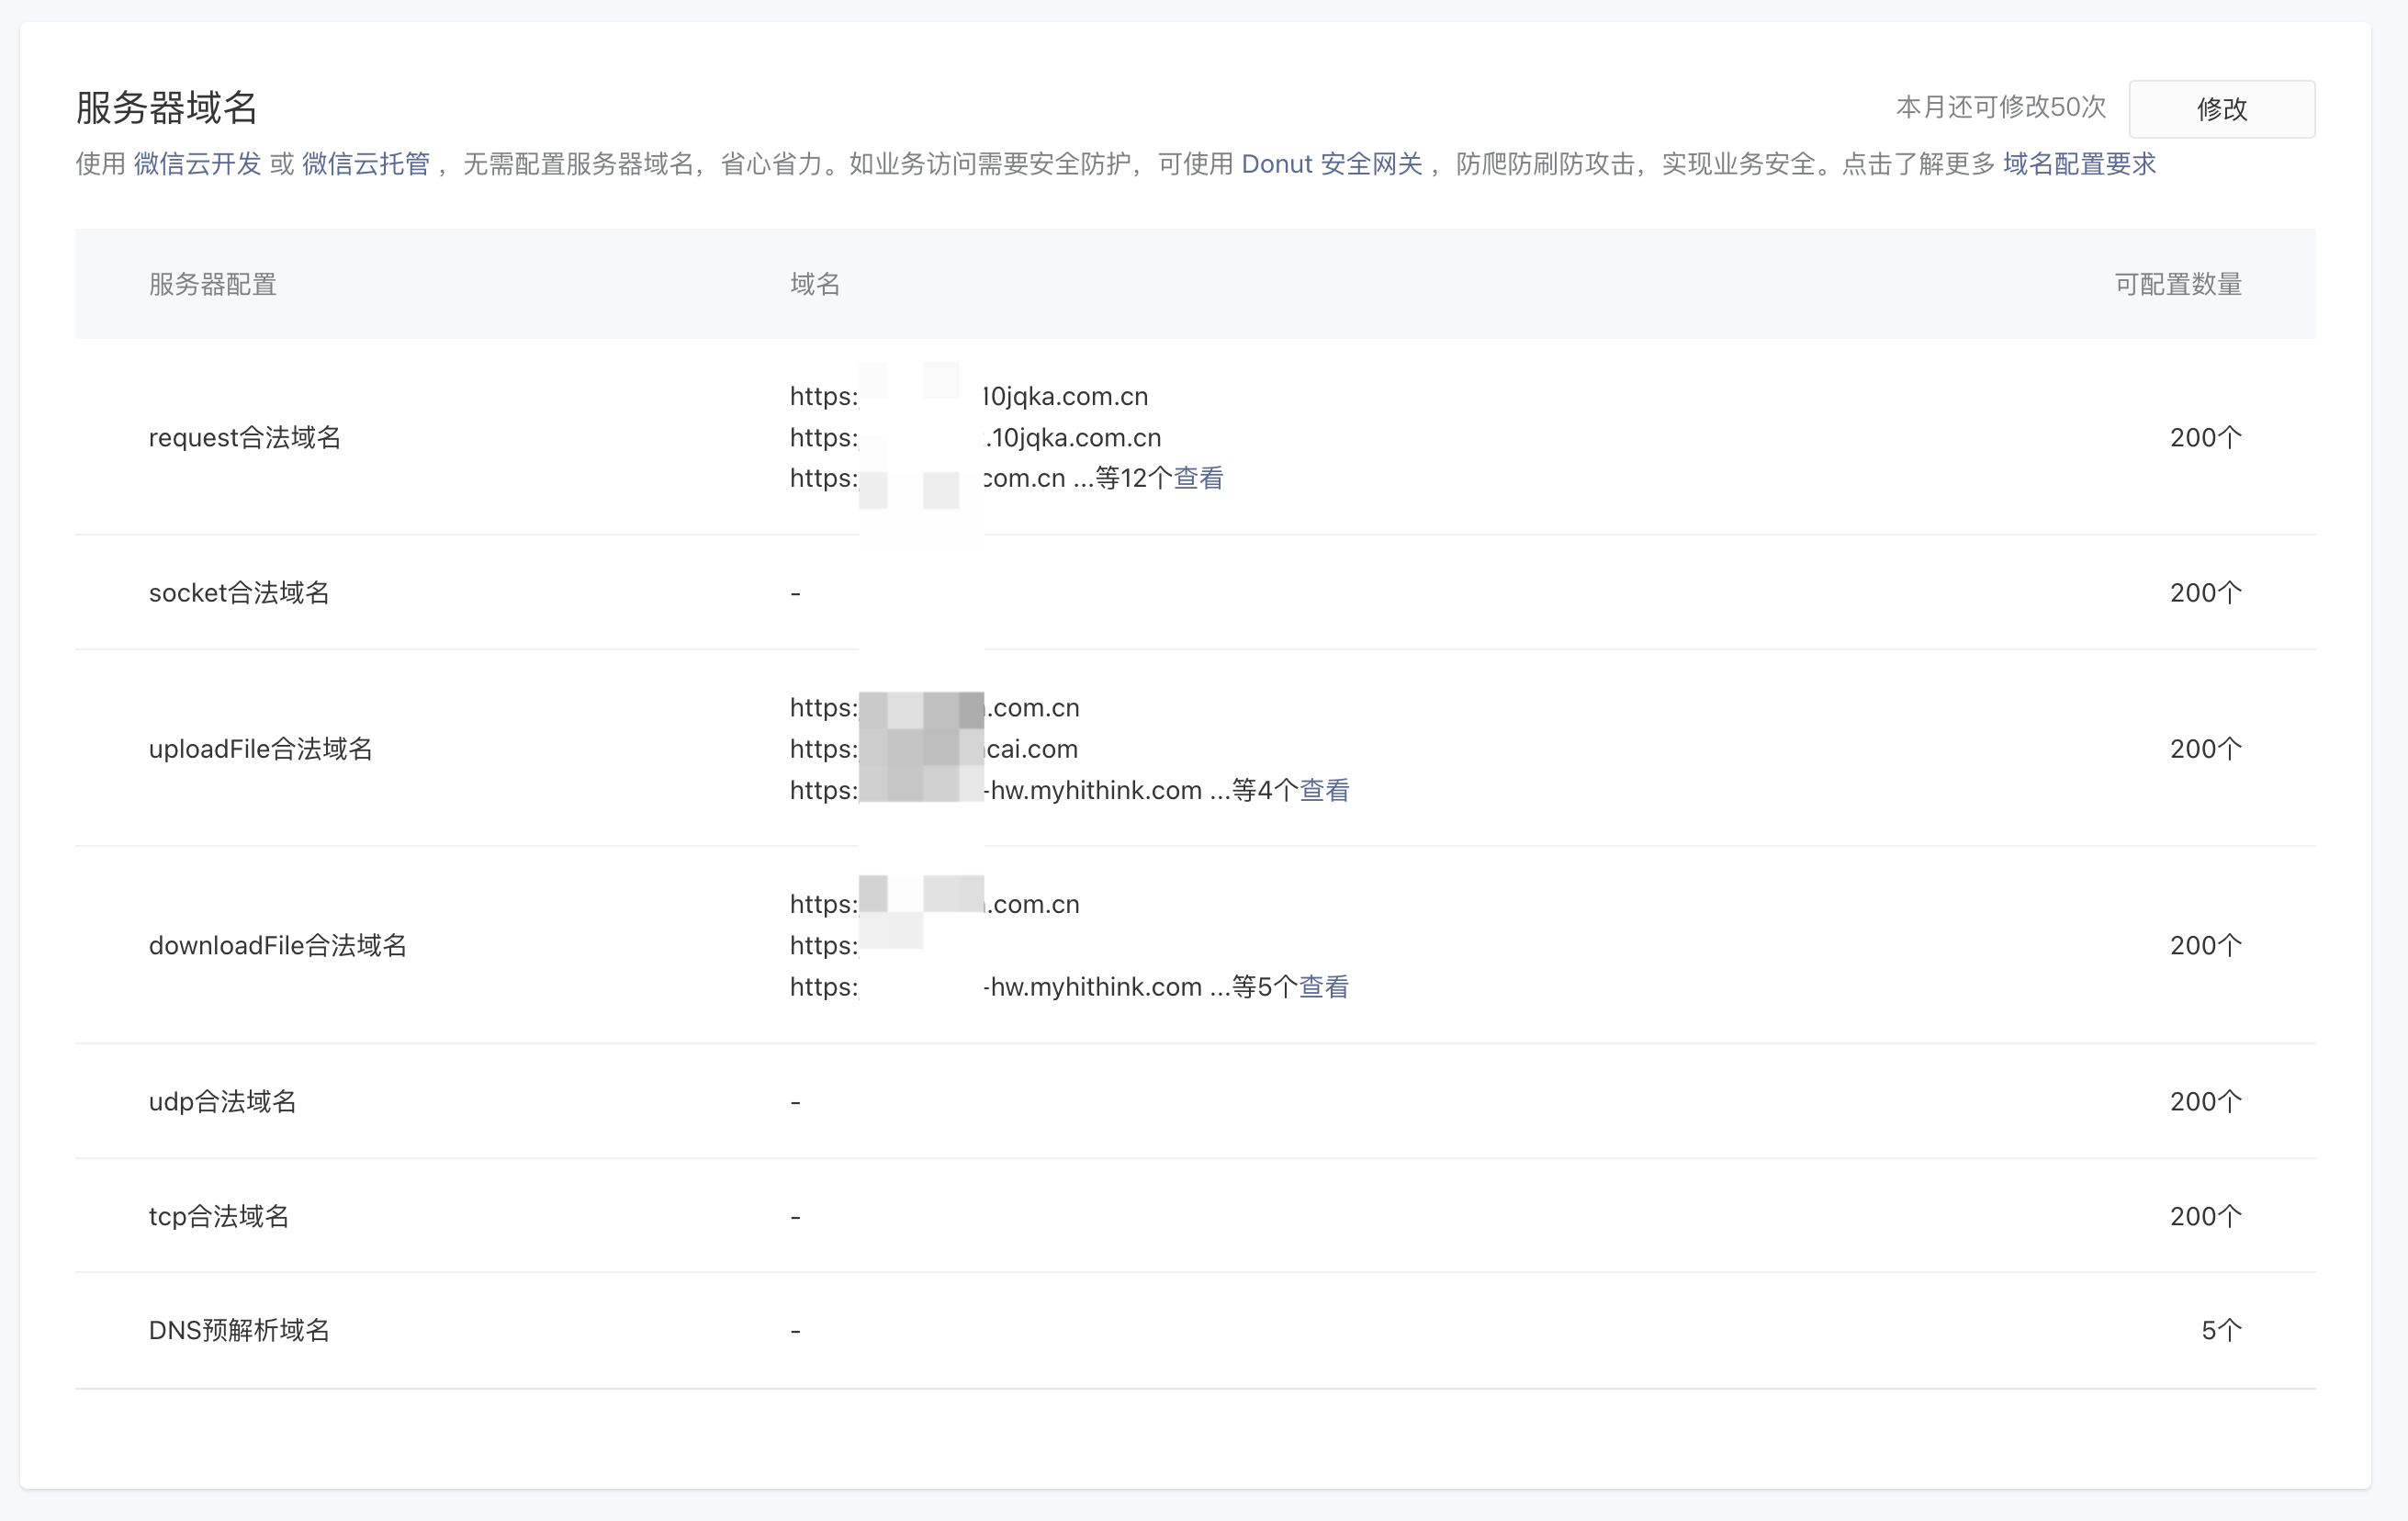The width and height of the screenshot is (2408, 1521).
Task: Open the Donut 安全网关 link
Action: pyautogui.click(x=1331, y=164)
